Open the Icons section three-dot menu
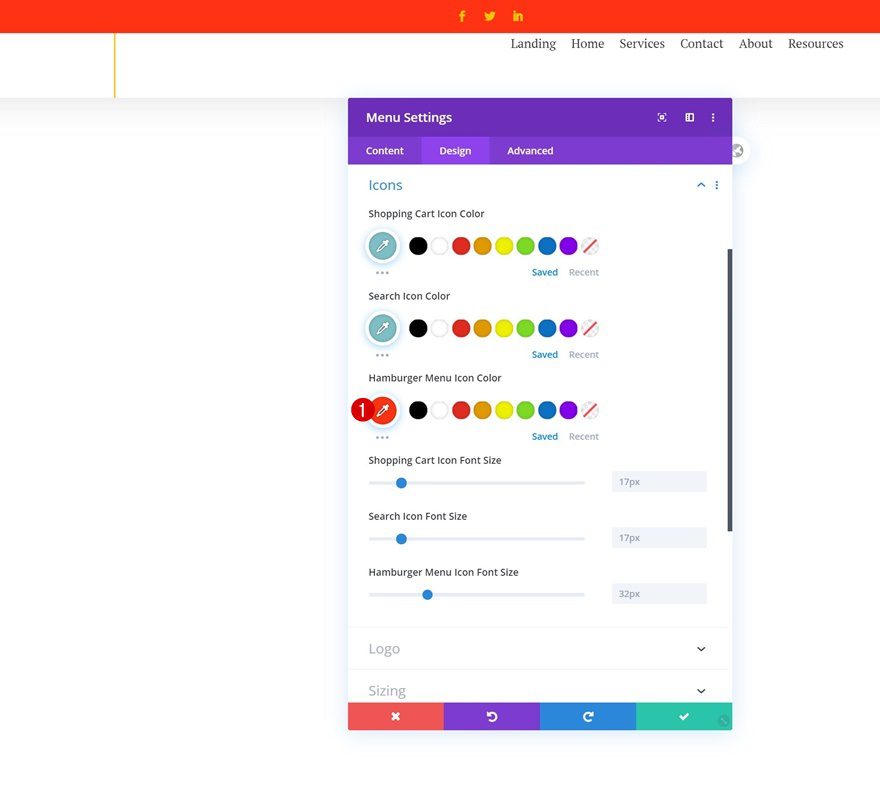880x792 pixels. tap(716, 185)
